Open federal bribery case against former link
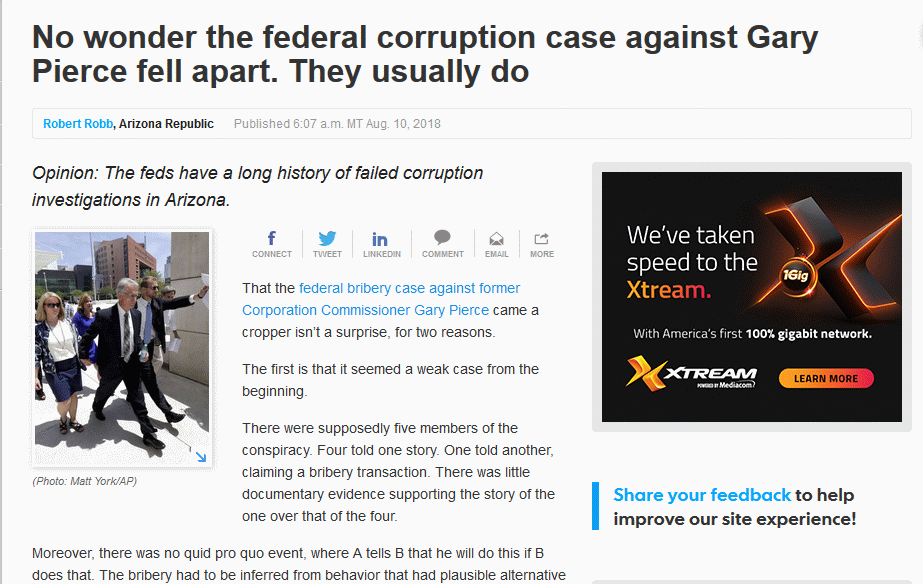The height and width of the screenshot is (584, 923). click(x=409, y=288)
